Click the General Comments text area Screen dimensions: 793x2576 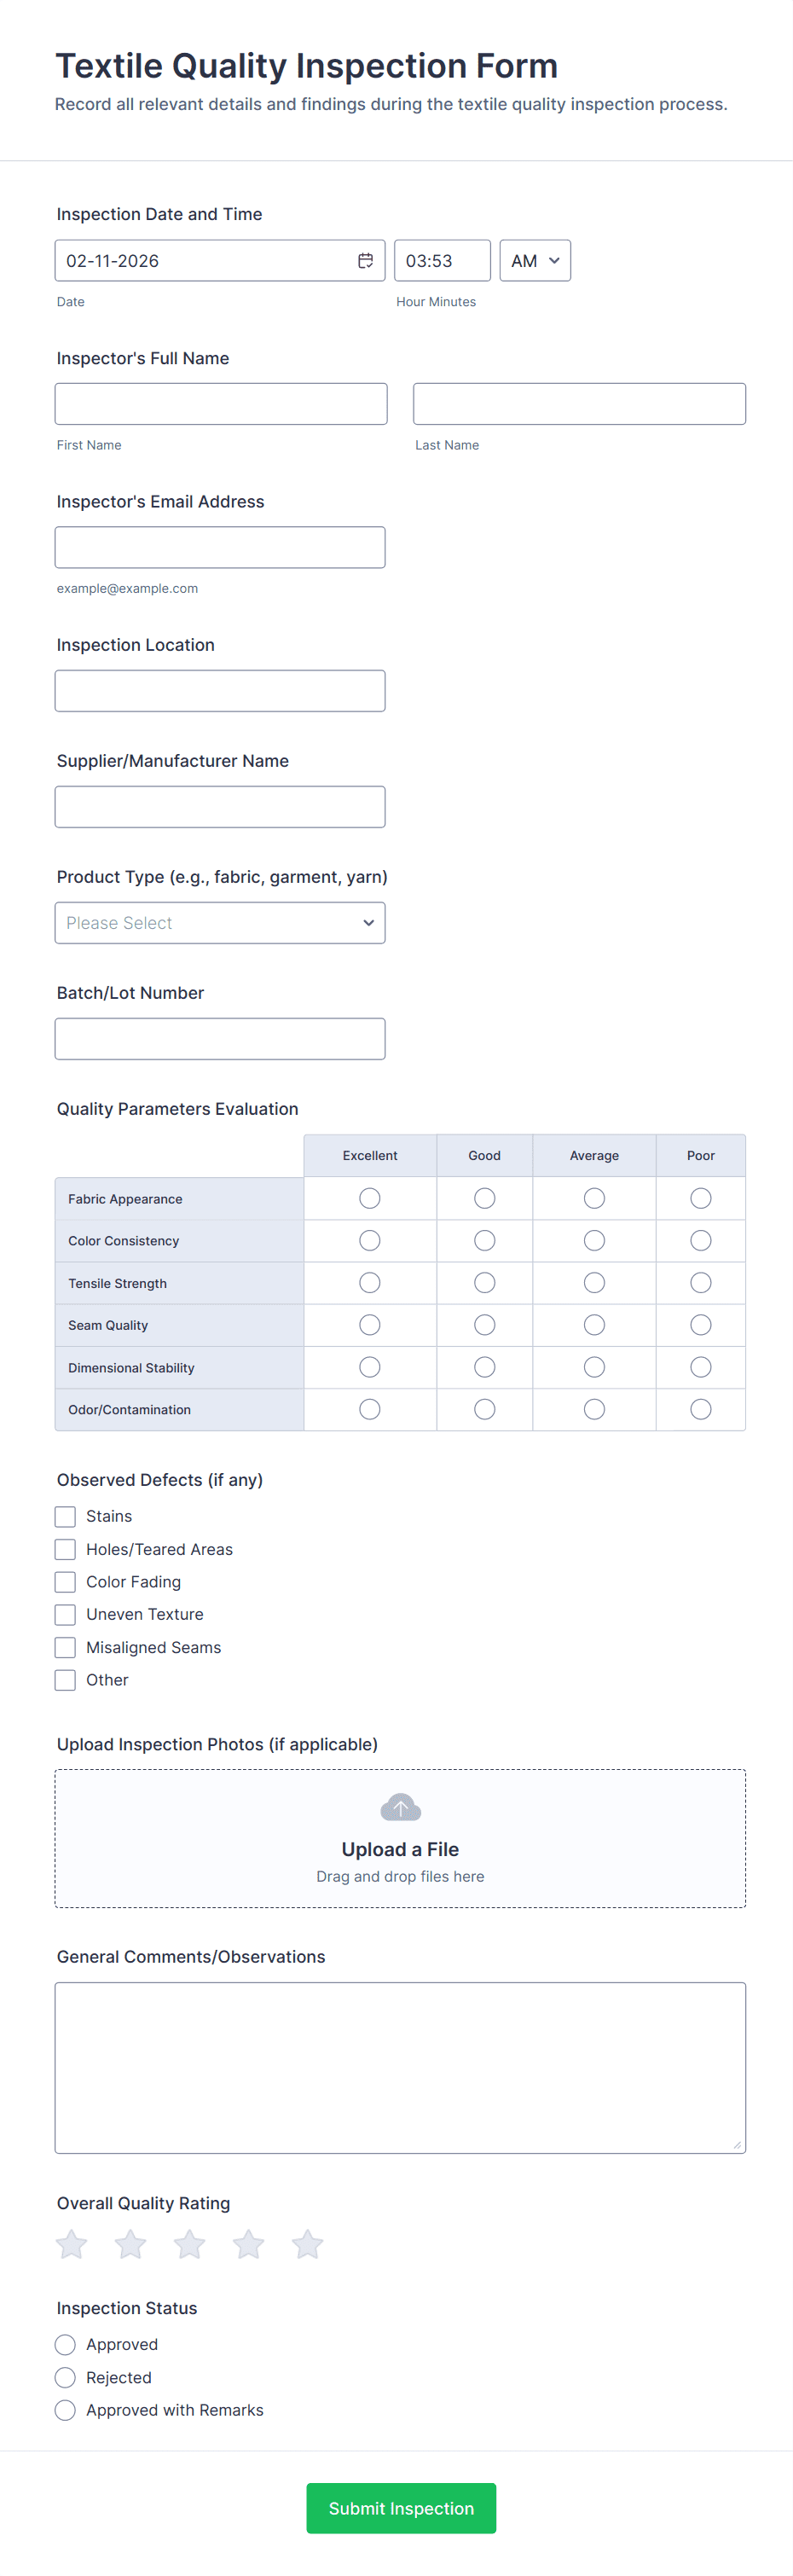tap(400, 2067)
